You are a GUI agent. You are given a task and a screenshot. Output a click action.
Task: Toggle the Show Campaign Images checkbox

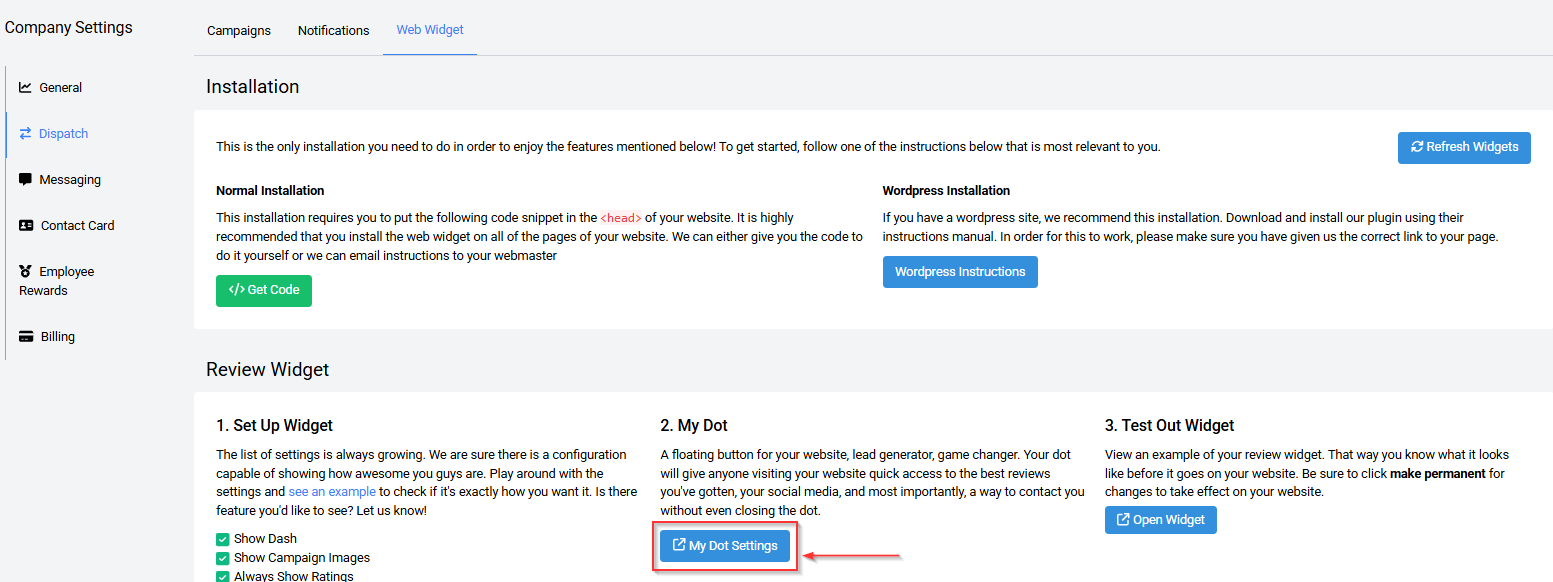click(x=223, y=558)
